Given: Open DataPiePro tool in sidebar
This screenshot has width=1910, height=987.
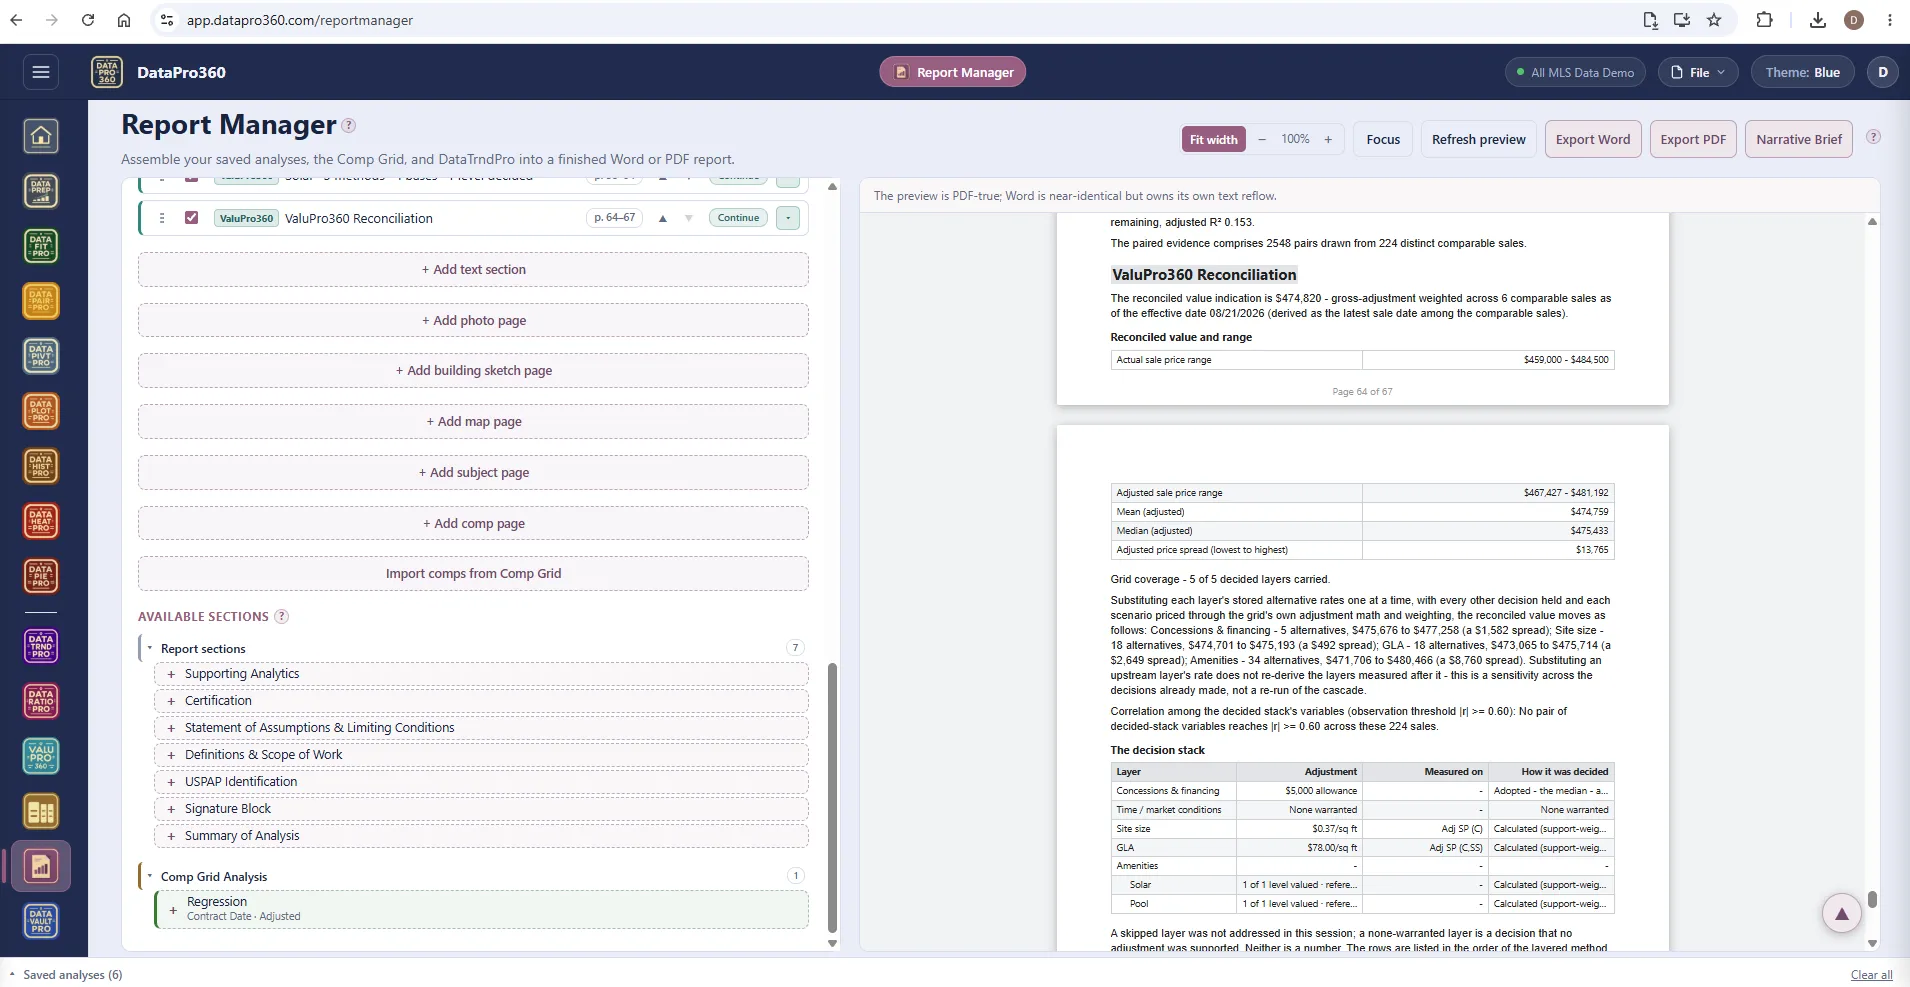Looking at the screenshot, I should [41, 576].
